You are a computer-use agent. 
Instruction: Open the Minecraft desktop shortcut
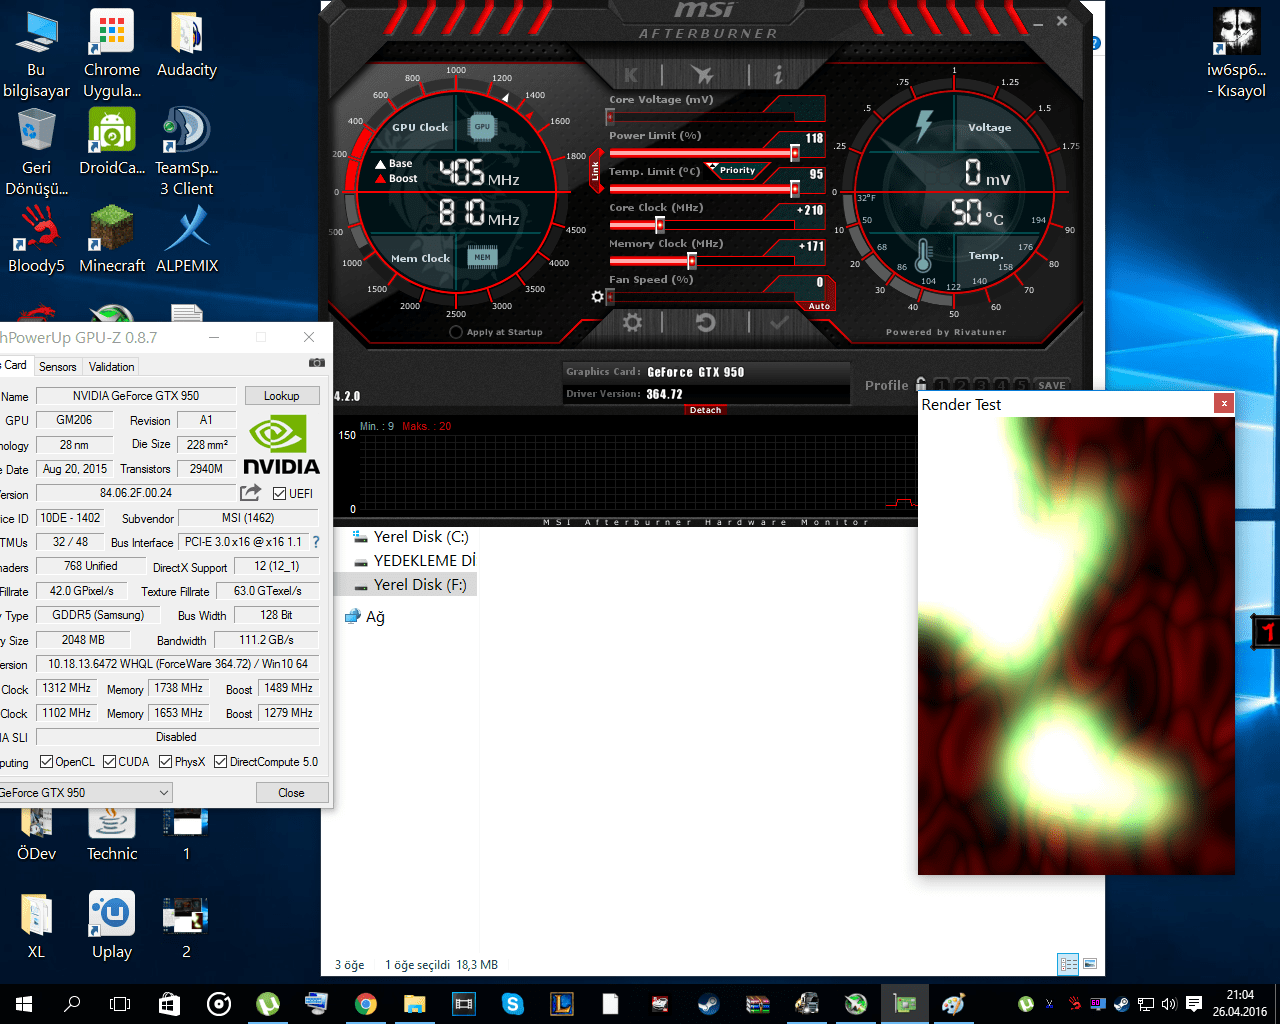point(112,239)
